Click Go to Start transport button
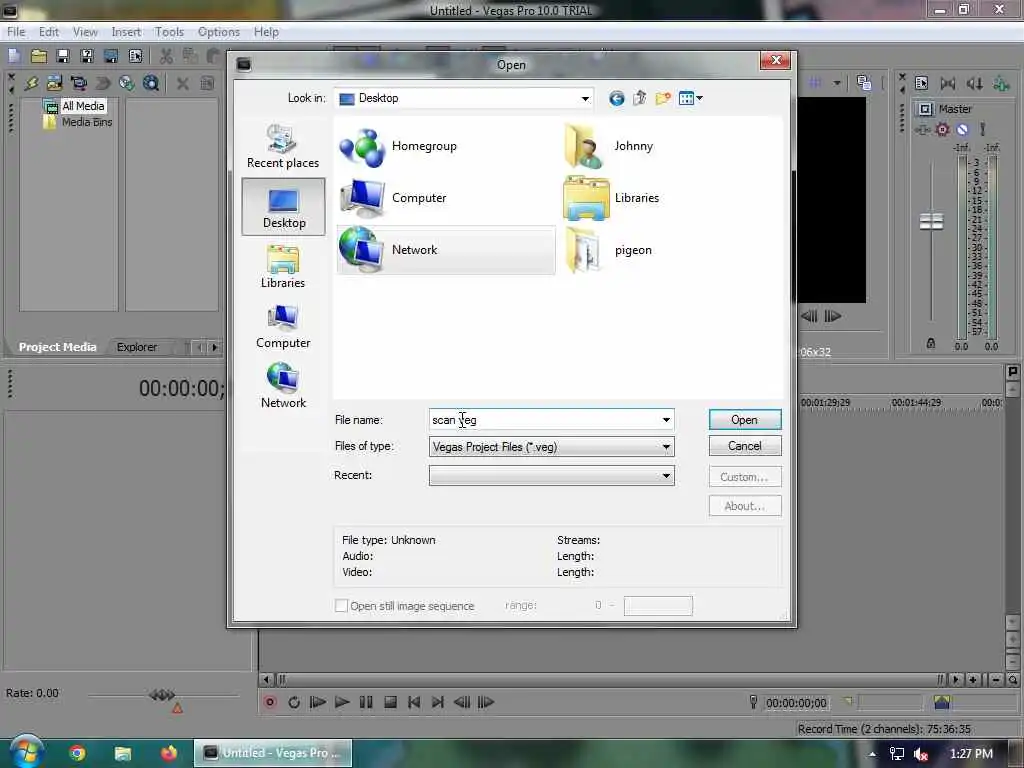Viewport: 1024px width, 768px height. tap(414, 702)
